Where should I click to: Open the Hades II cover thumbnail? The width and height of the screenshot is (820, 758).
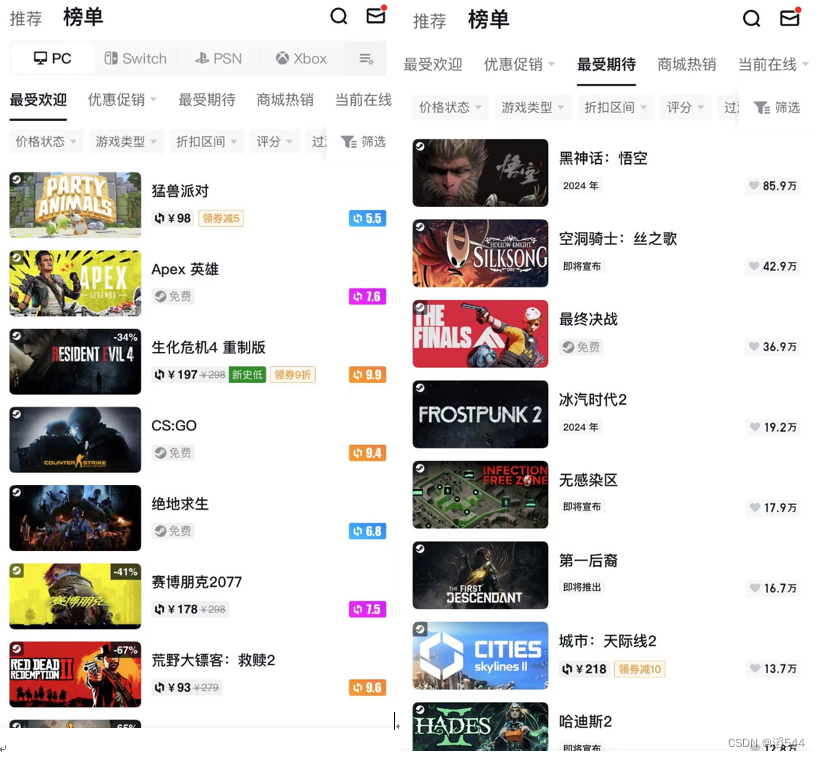click(x=480, y=727)
